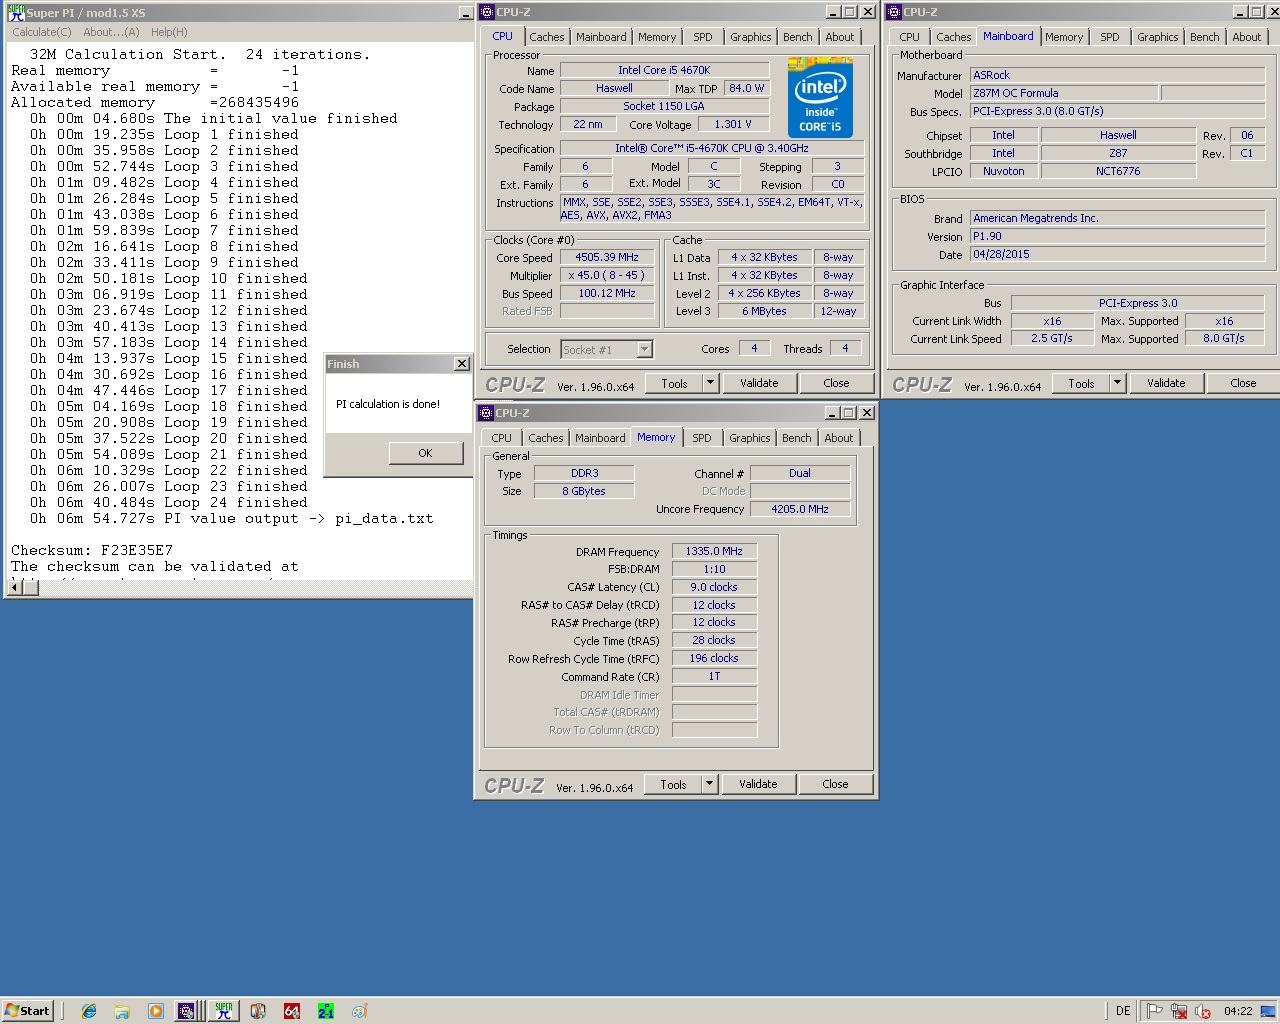Open About tab in CPU window

[840, 37]
